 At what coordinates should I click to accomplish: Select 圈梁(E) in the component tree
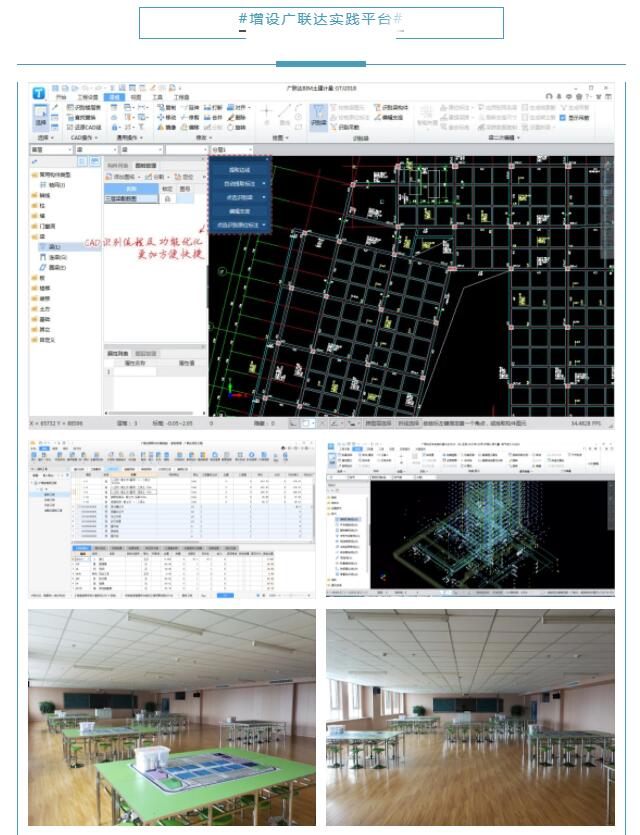point(53,267)
